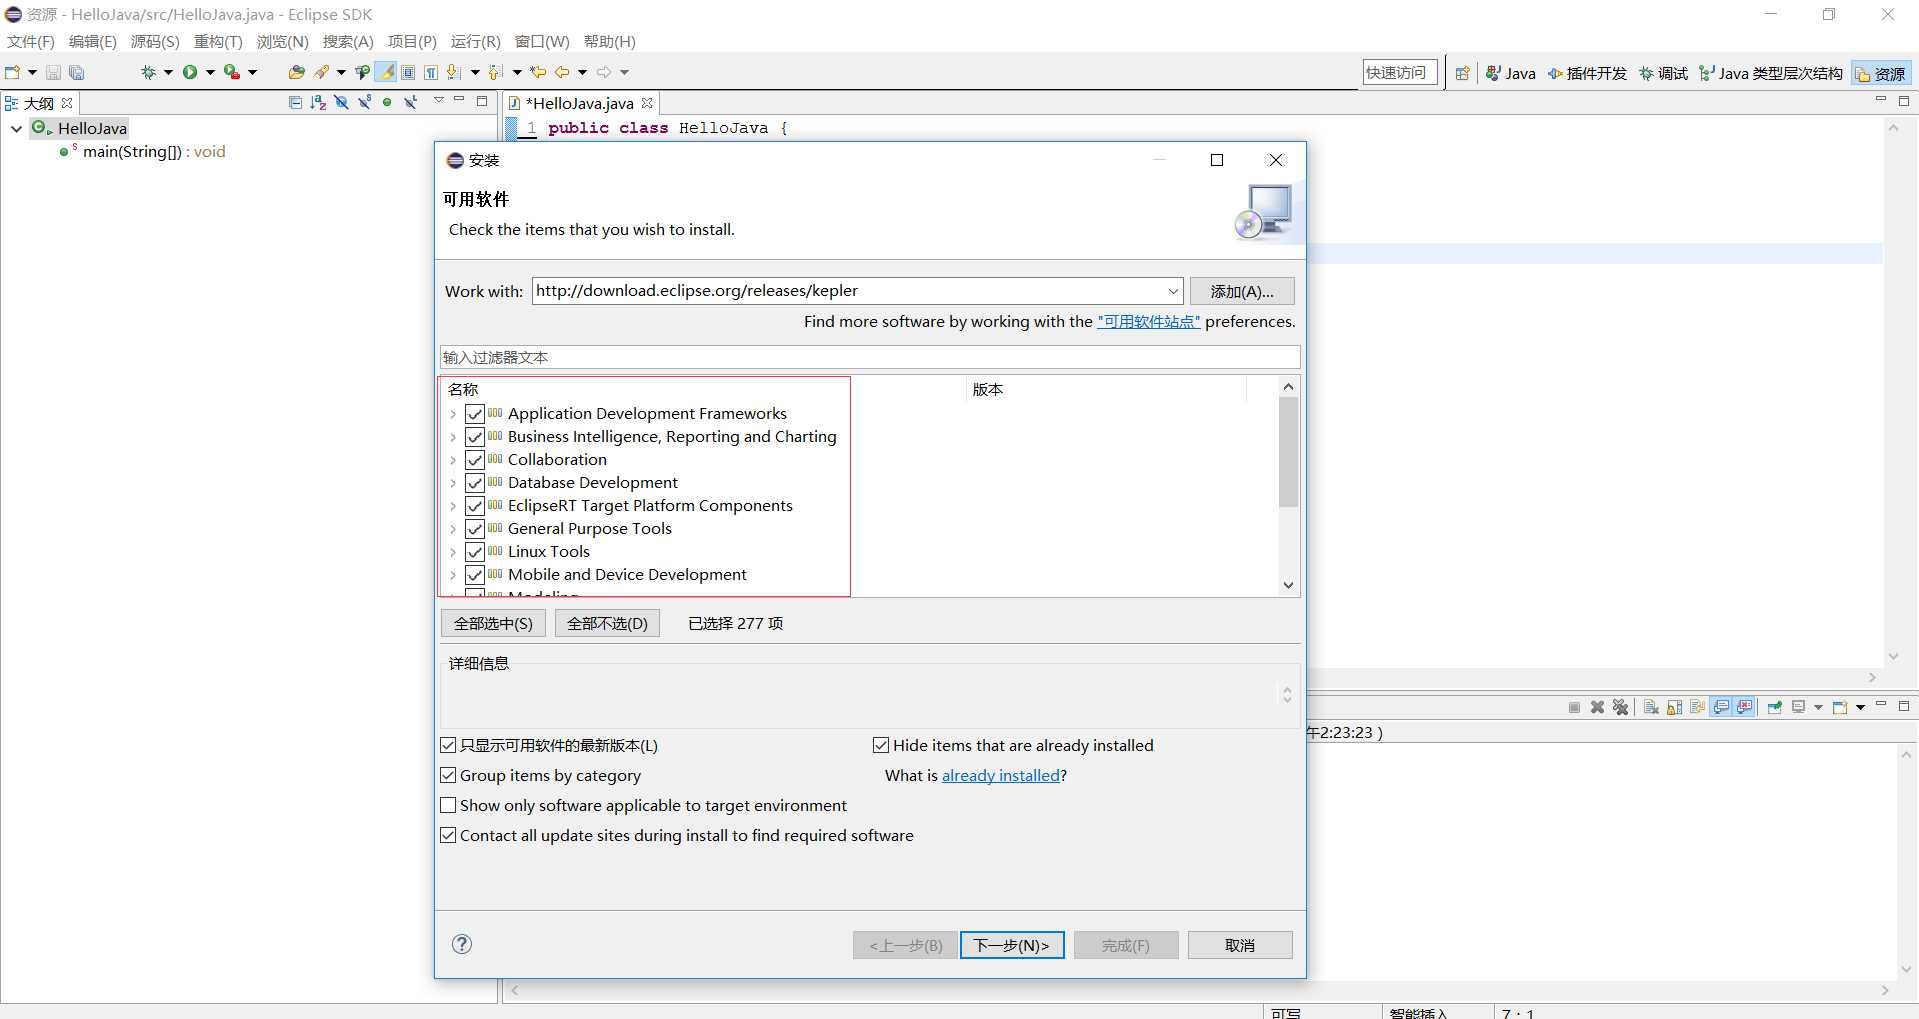Toggle Show Whitespace Characters pilcrow icon
1919x1019 pixels.
(x=431, y=72)
